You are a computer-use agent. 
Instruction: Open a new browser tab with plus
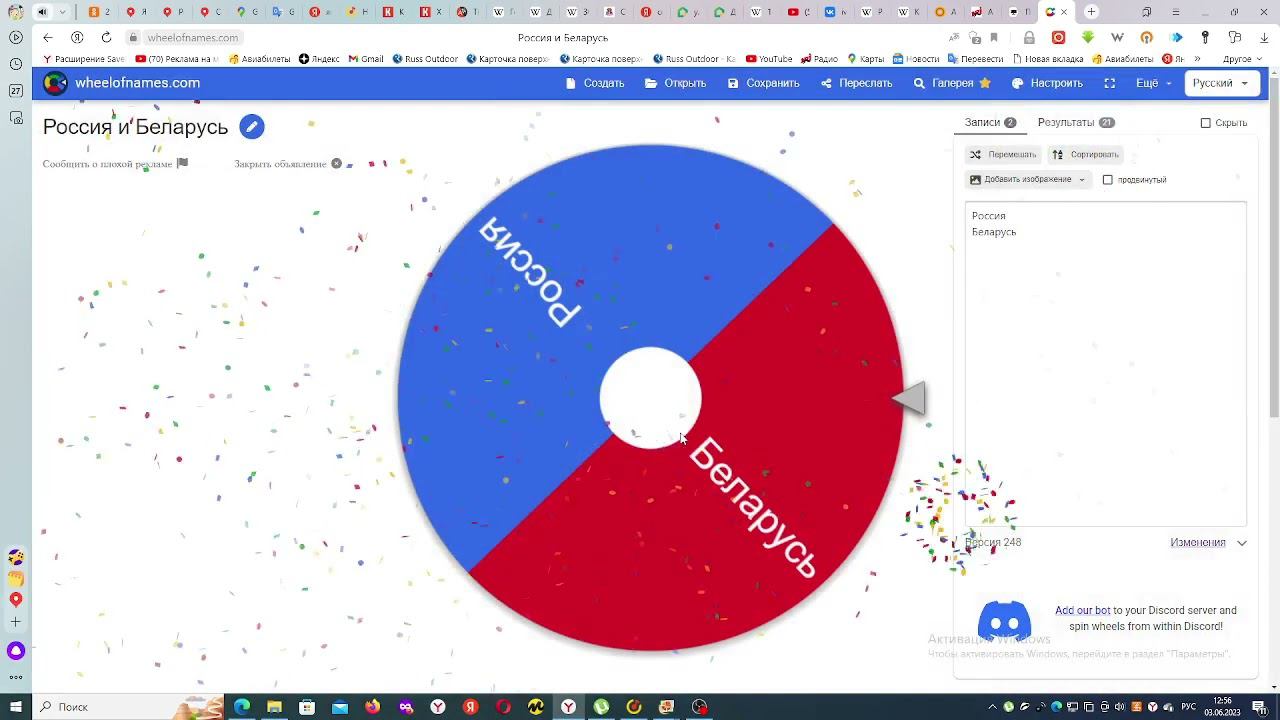coord(1091,12)
